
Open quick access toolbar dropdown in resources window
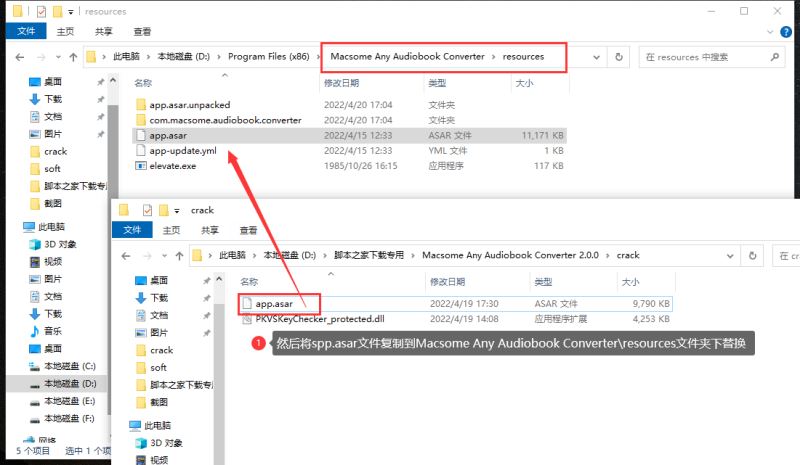pos(70,12)
